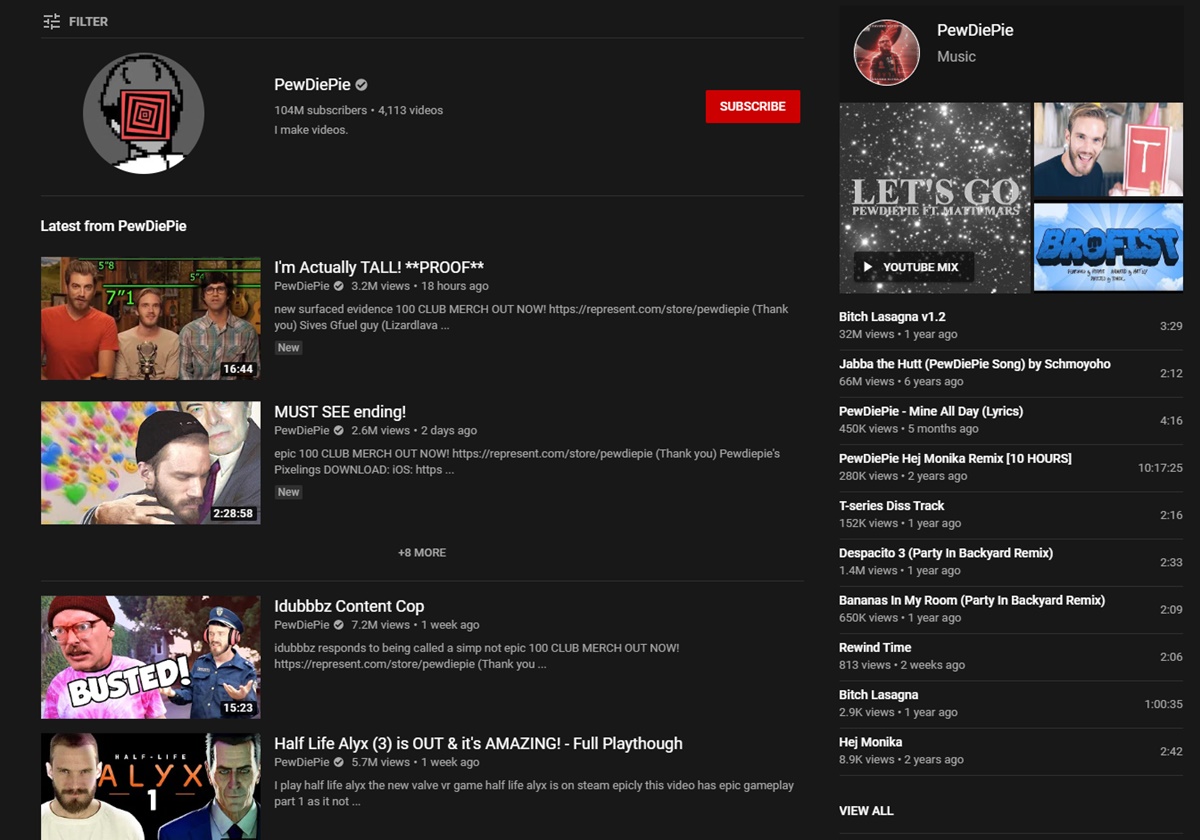Click 15:23 duration badge
The height and width of the screenshot is (840, 1200).
(x=239, y=708)
